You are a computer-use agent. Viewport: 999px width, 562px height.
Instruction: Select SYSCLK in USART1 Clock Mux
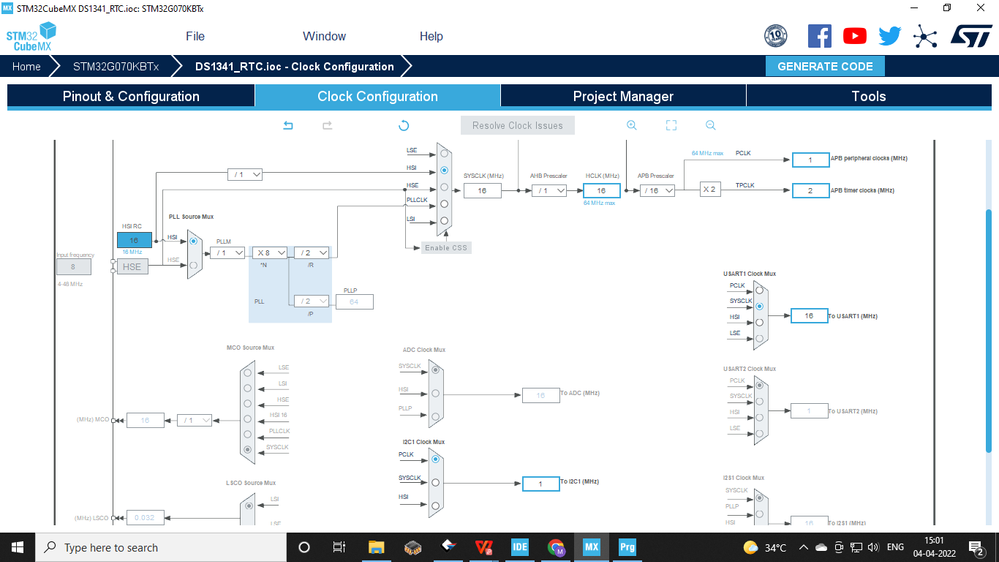point(759,306)
